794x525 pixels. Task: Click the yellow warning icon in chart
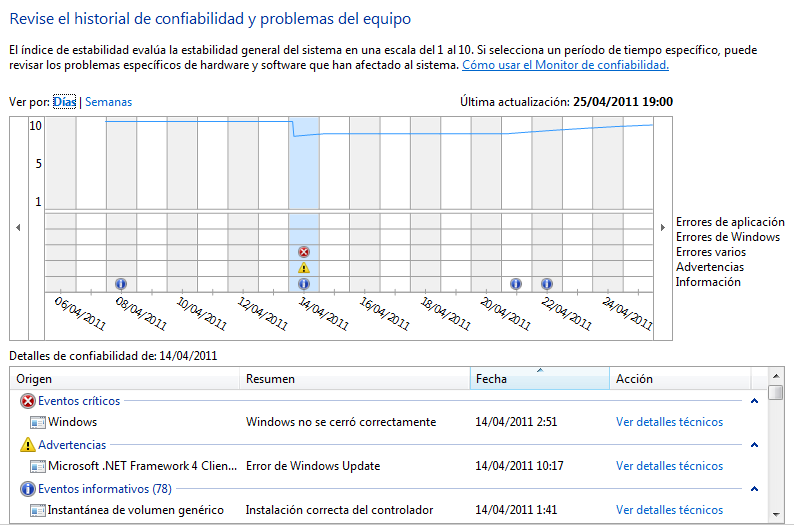(304, 268)
